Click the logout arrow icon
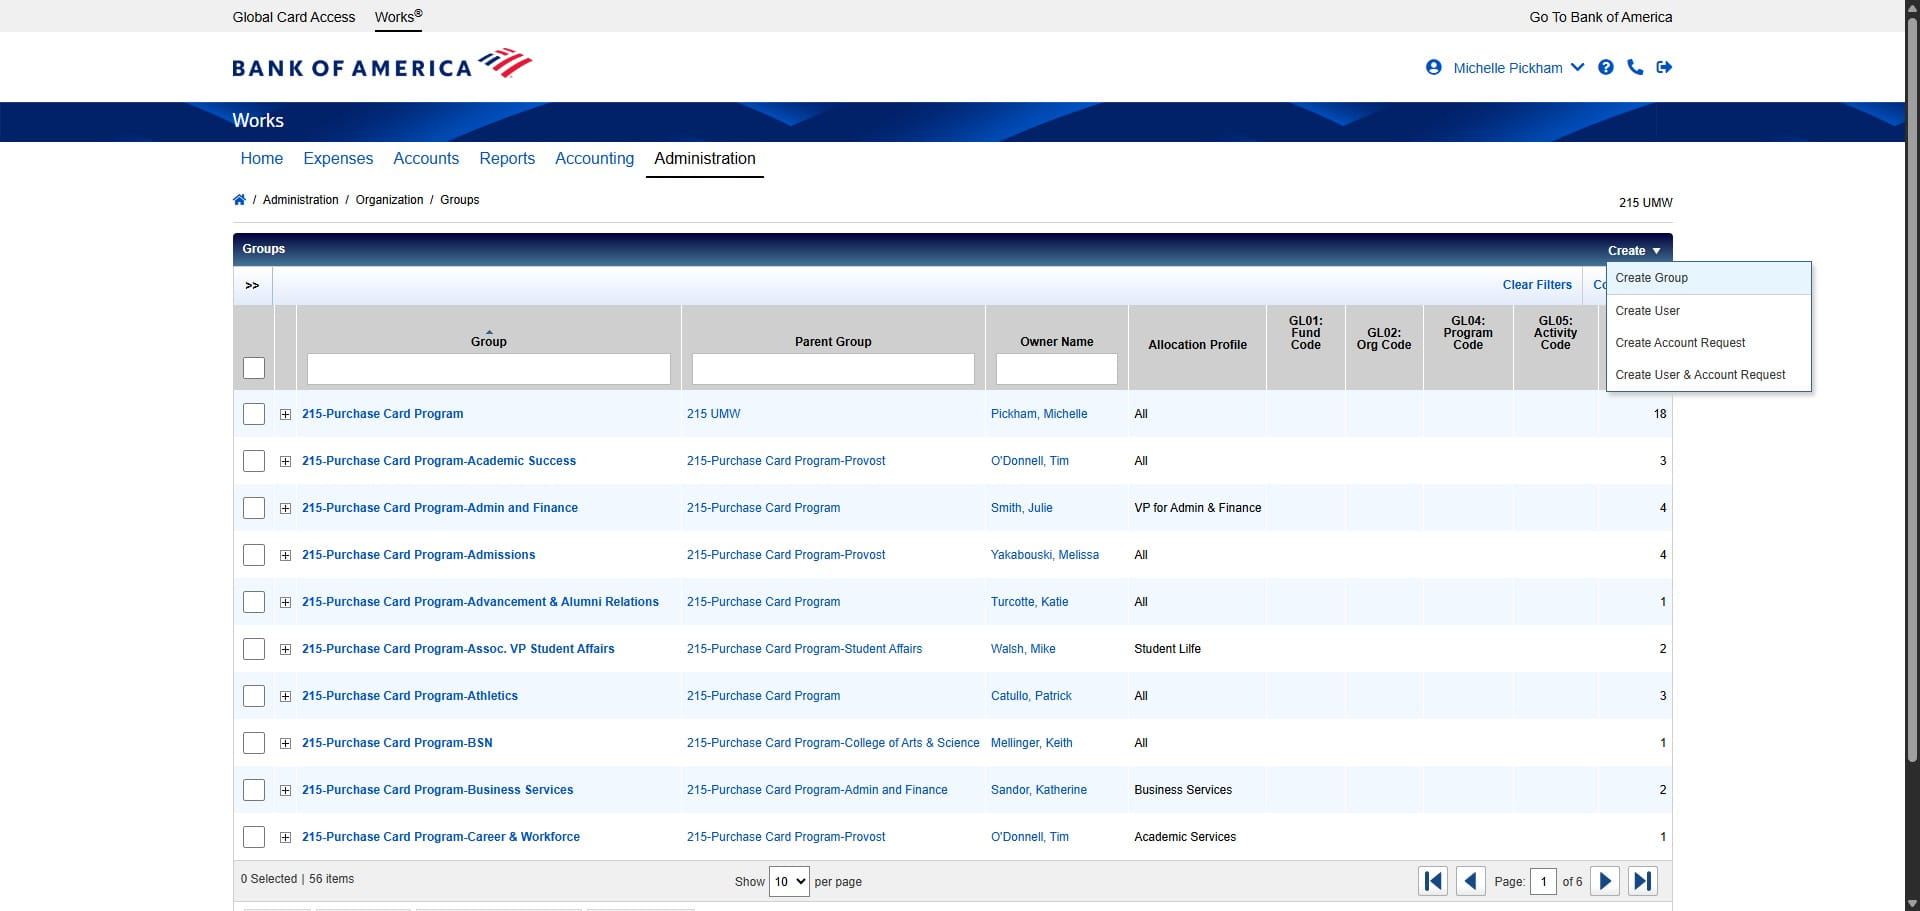This screenshot has width=1920, height=911. pyautogui.click(x=1664, y=68)
